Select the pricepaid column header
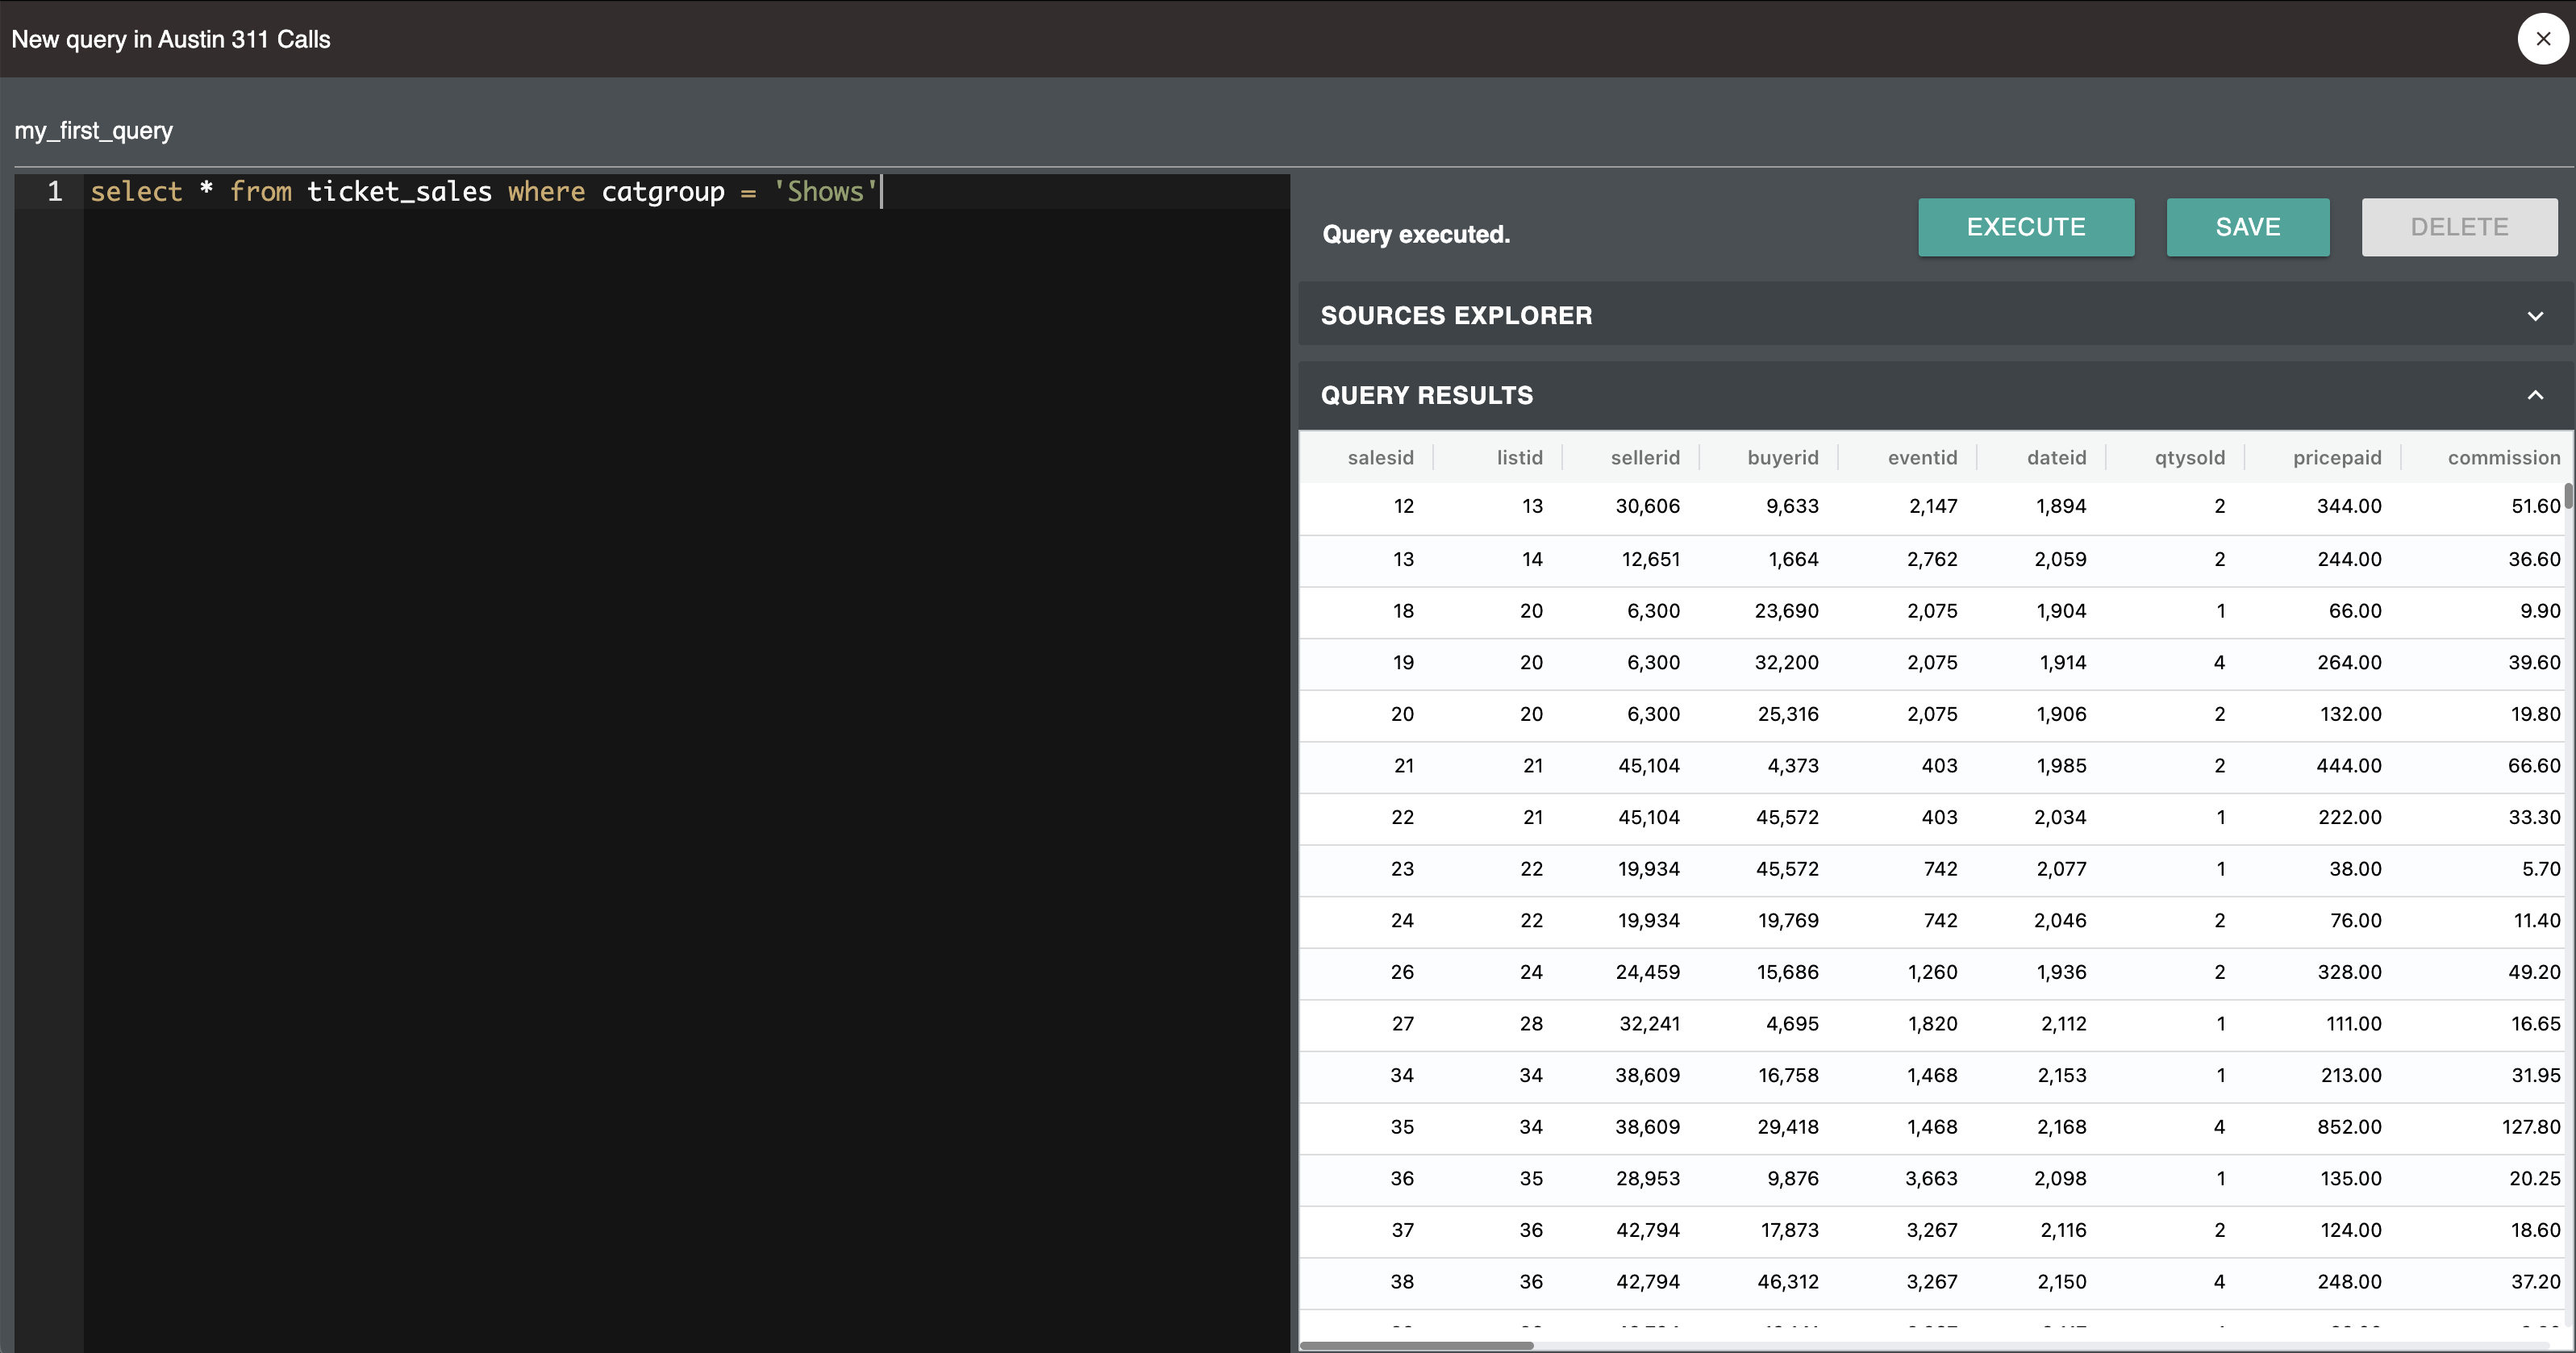 (x=2337, y=457)
